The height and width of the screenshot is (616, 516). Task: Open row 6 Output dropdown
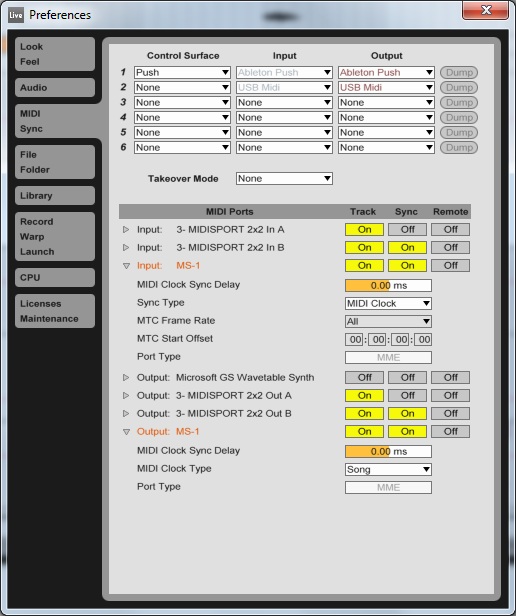click(386, 148)
